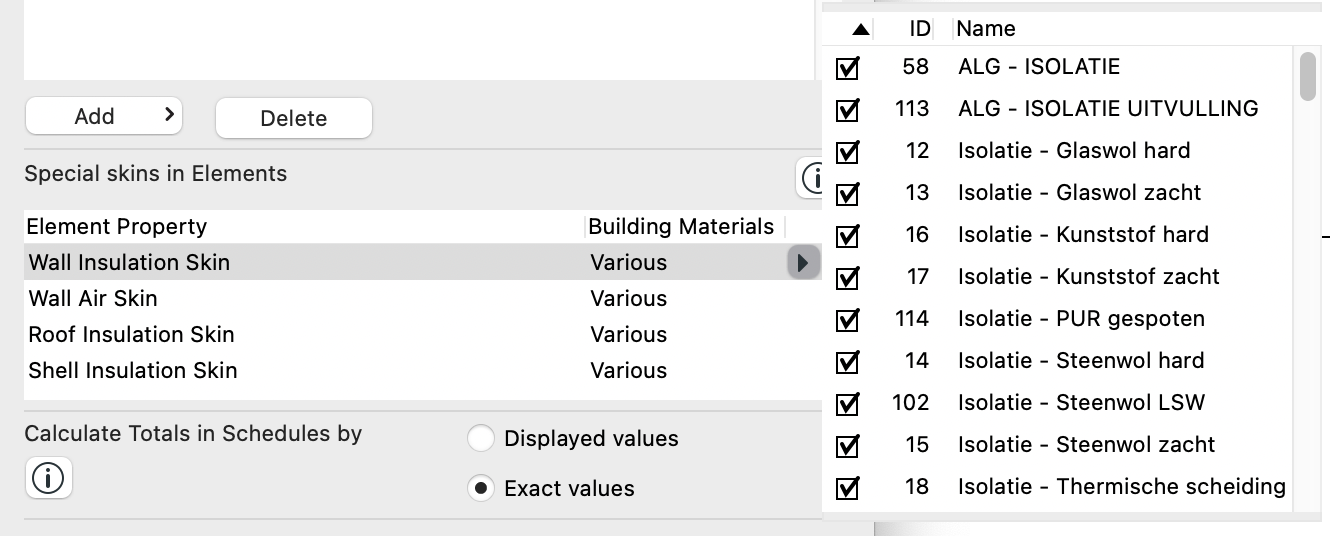The image size is (1330, 536).
Task: Toggle Isolatie - Steenwol LSW checkbox
Action: point(848,404)
